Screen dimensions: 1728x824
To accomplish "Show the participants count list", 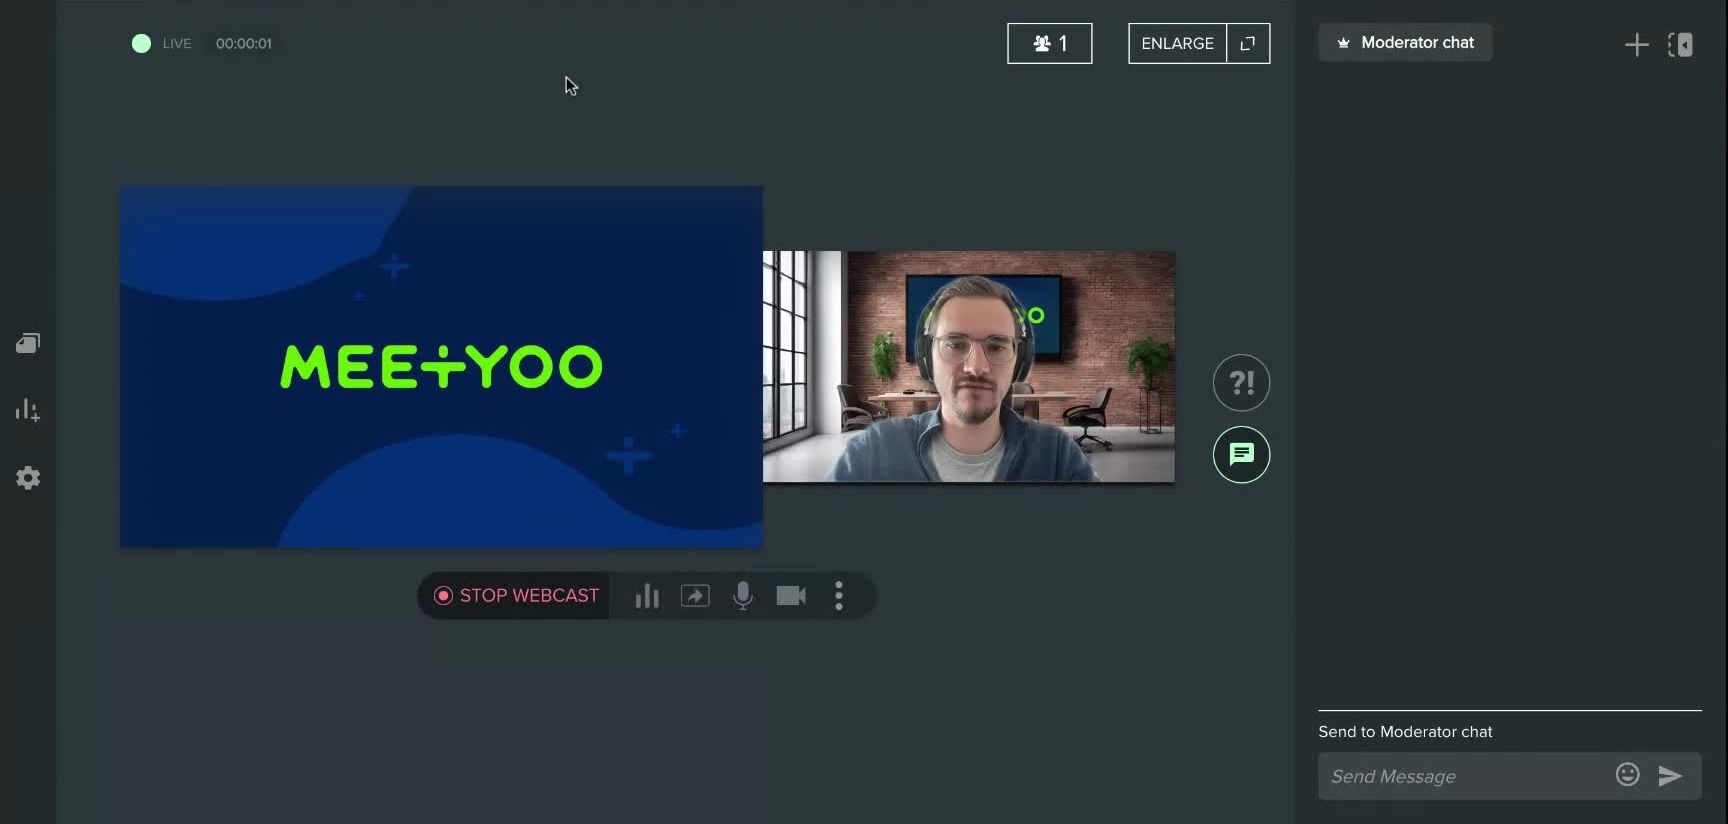I will [1049, 44].
